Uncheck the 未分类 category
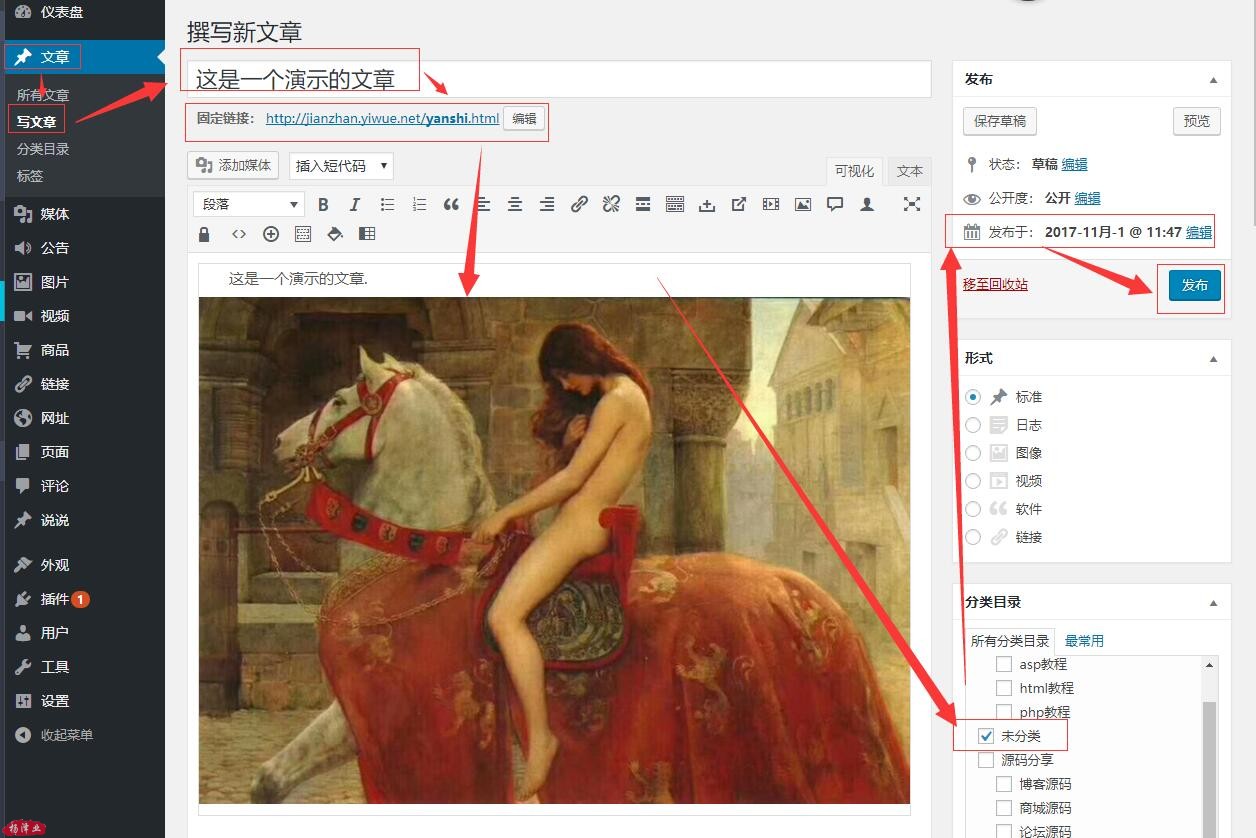 coord(986,736)
